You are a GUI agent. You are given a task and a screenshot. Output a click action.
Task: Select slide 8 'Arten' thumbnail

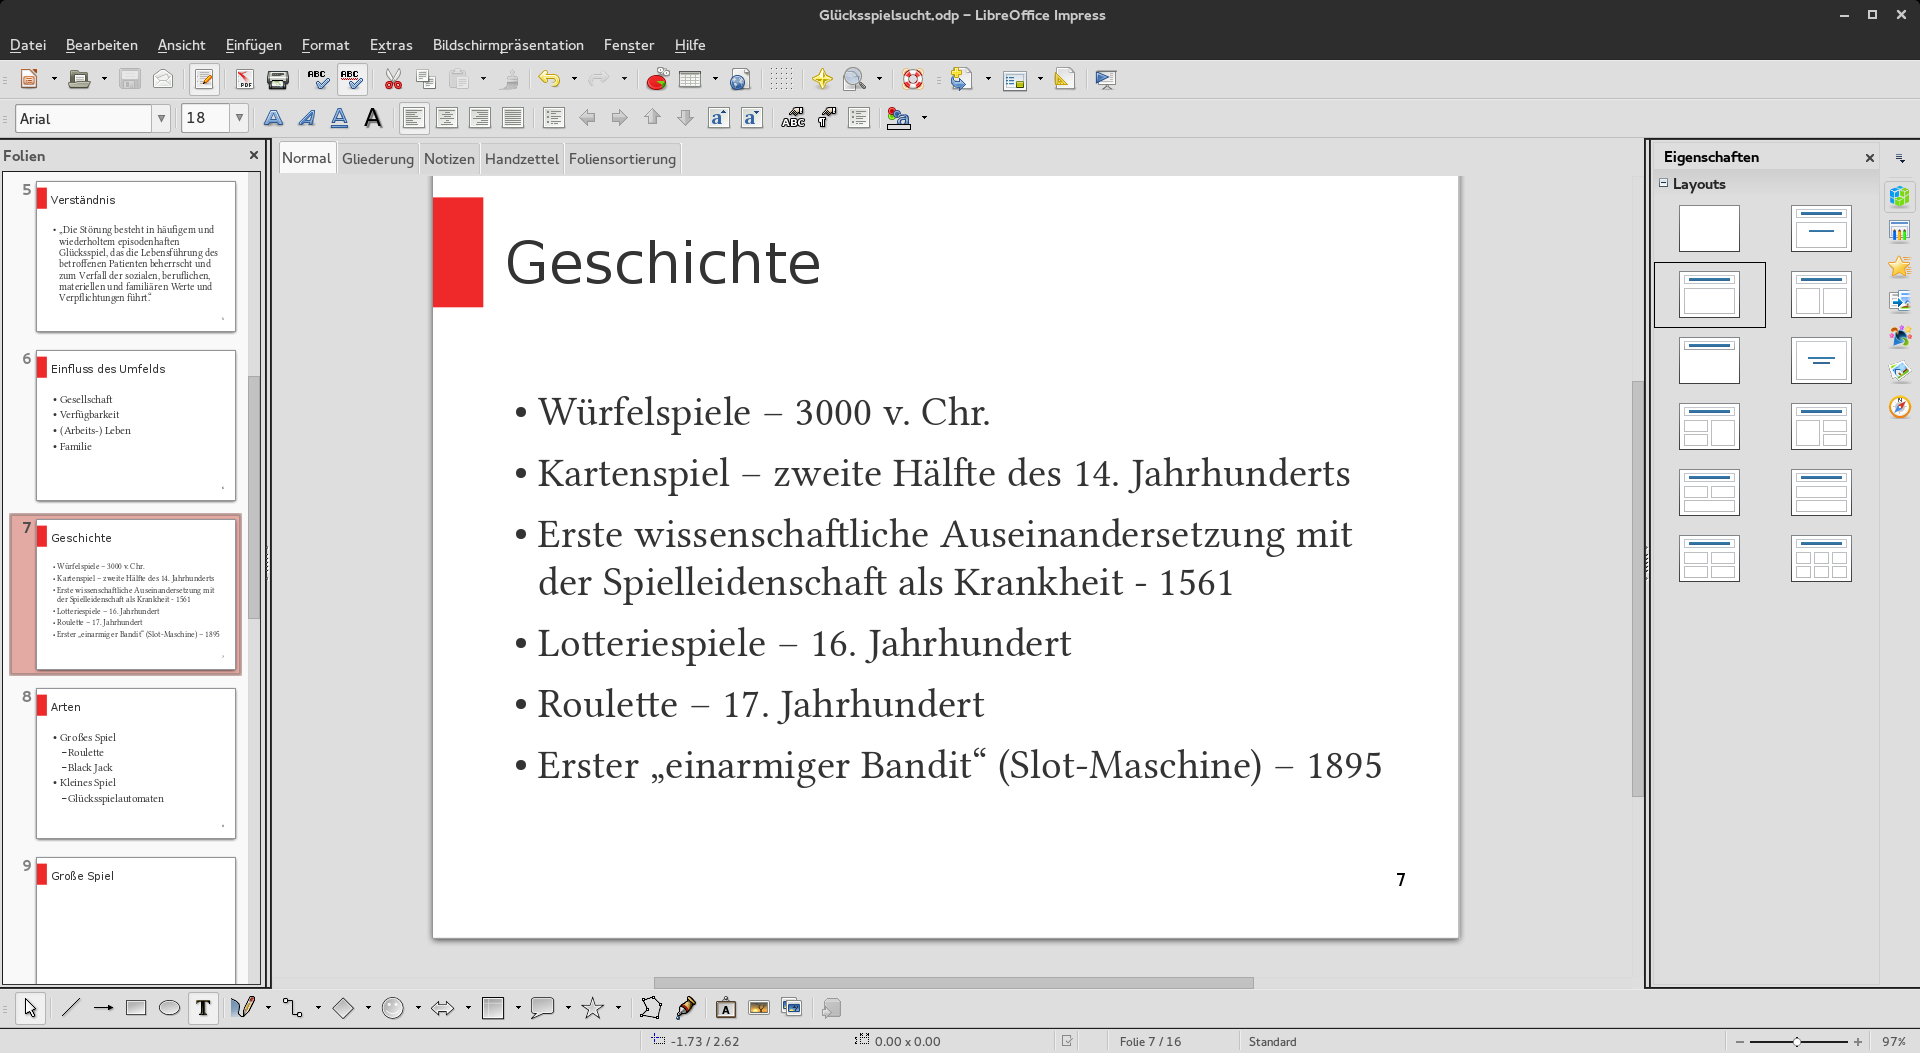click(x=136, y=763)
